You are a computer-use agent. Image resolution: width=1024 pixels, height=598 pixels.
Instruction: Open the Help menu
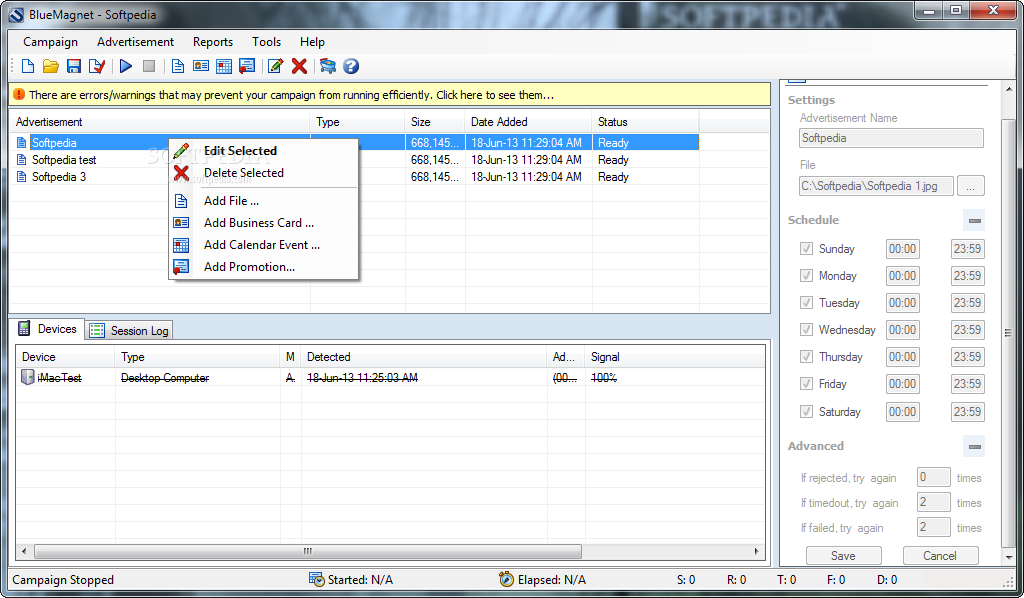coord(312,42)
